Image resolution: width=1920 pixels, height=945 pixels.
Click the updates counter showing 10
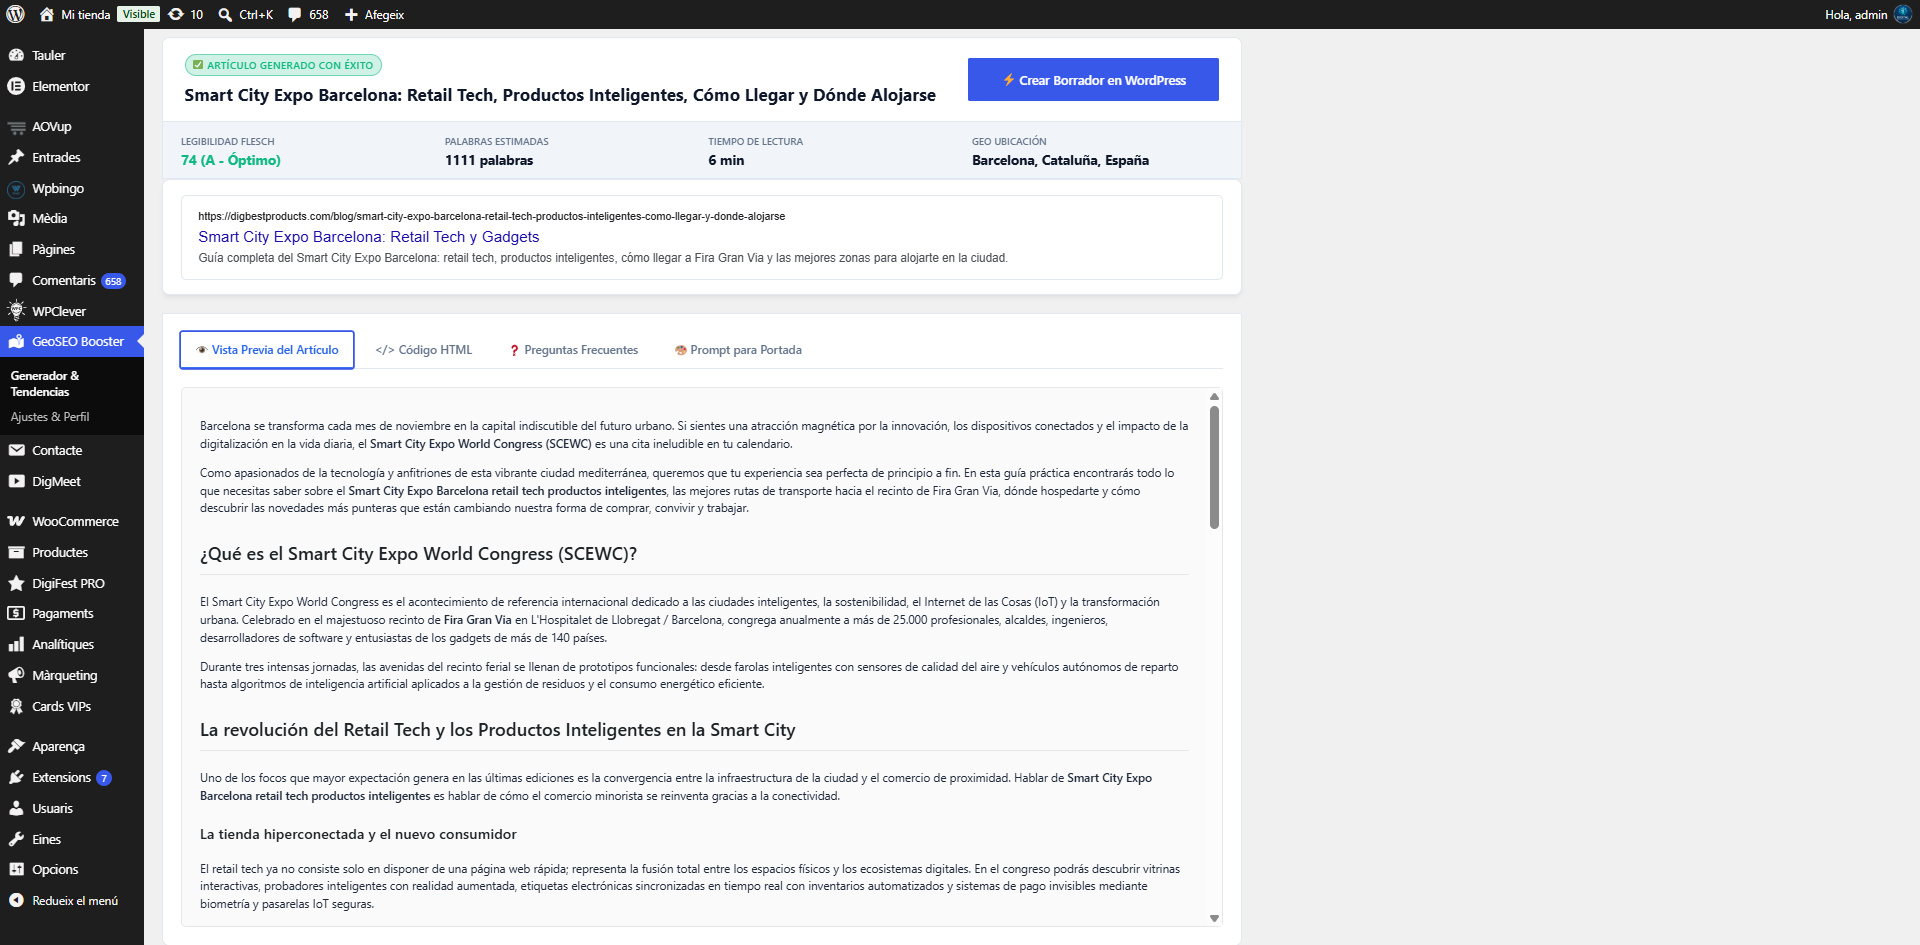[x=186, y=14]
